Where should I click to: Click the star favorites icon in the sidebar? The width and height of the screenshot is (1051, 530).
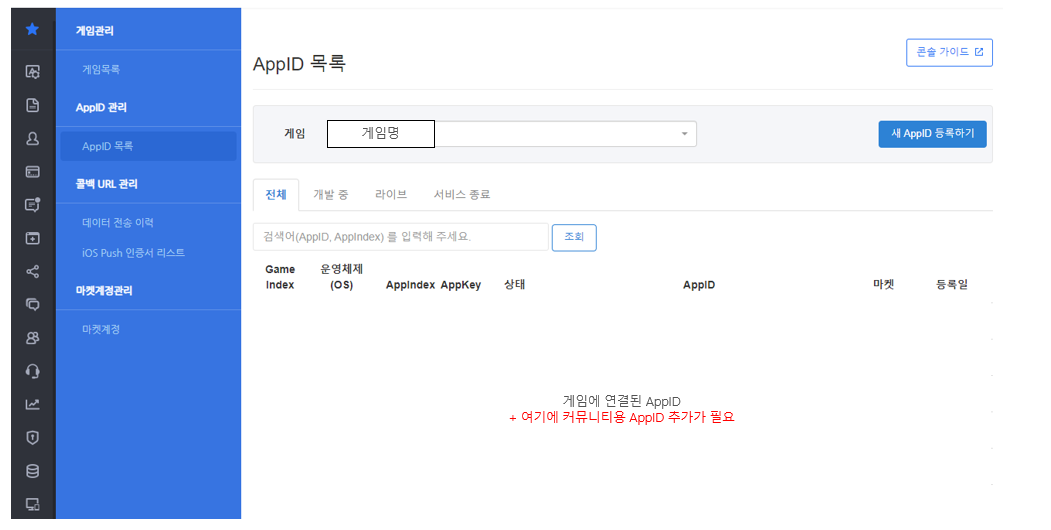32,29
